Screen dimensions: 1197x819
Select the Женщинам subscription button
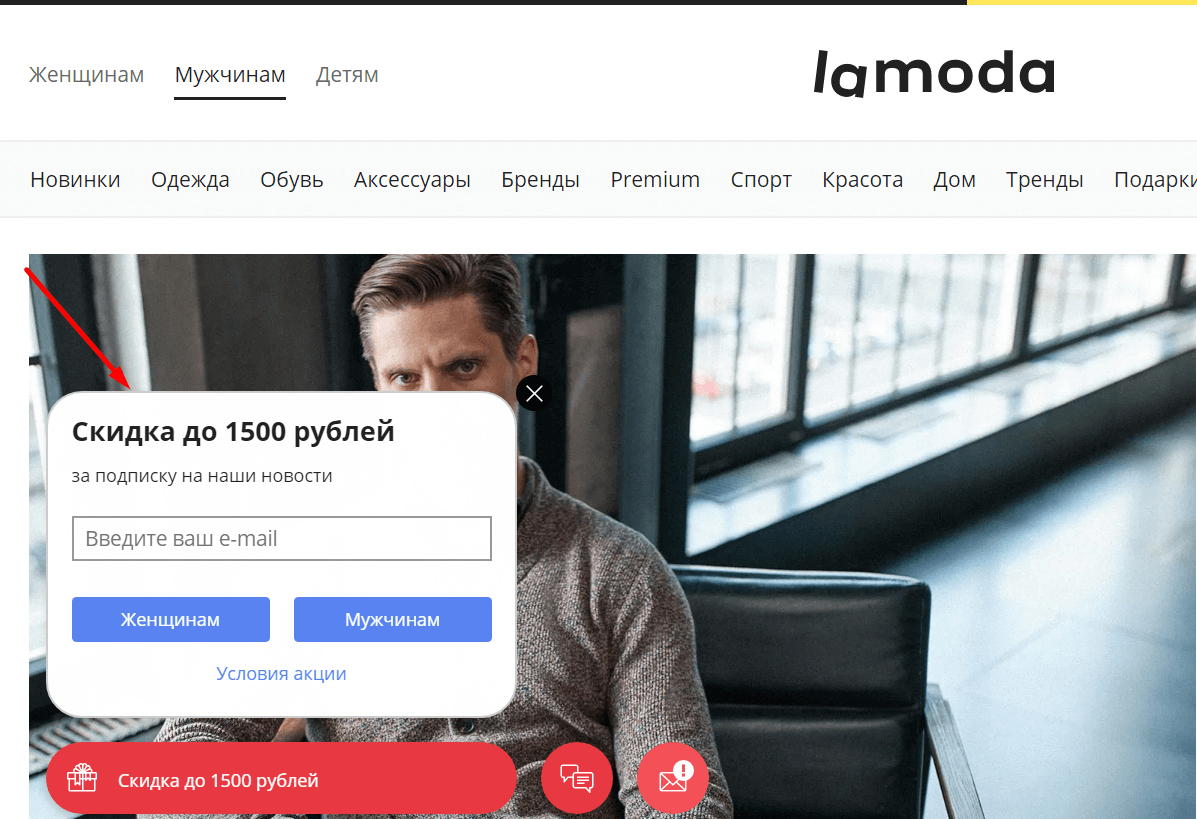(171, 619)
